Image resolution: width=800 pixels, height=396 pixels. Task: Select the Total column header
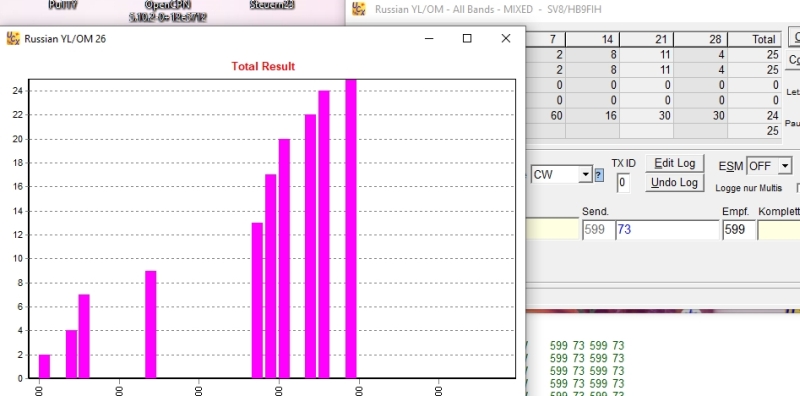[x=755, y=39]
